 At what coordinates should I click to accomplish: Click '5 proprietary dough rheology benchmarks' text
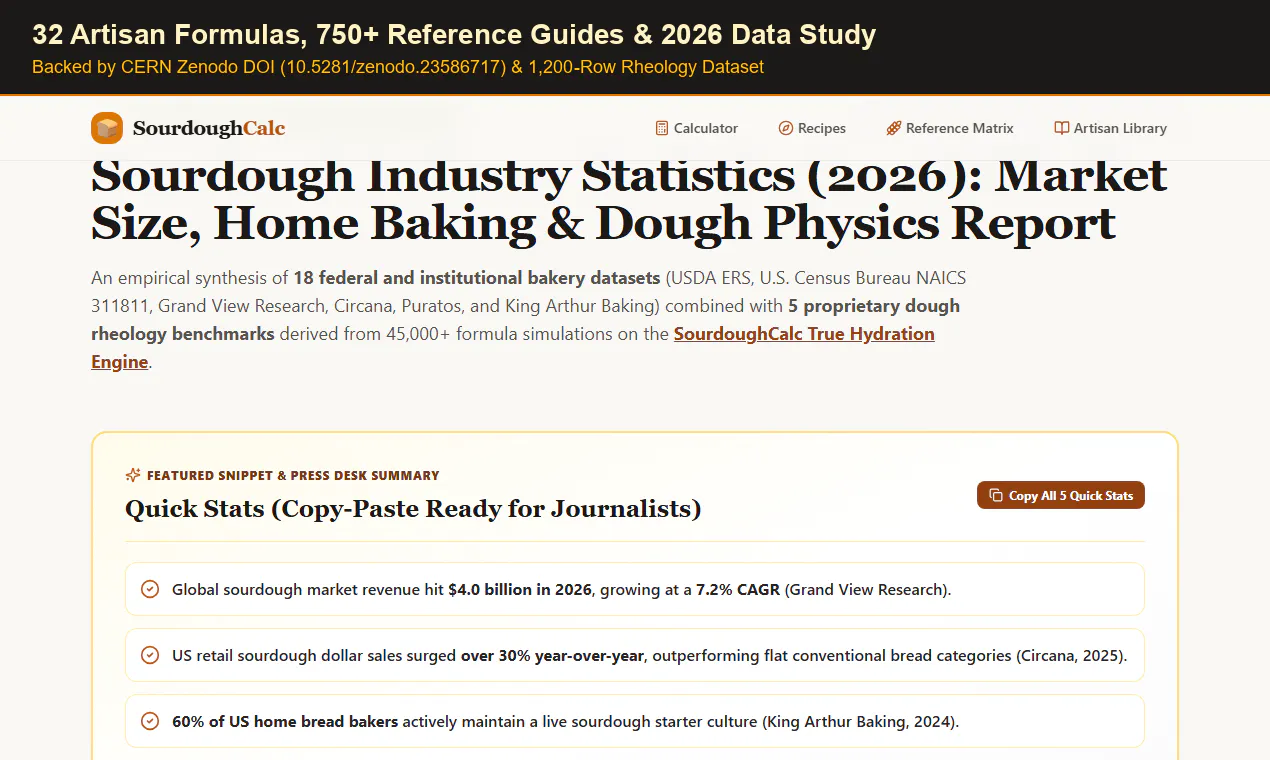pyautogui.click(x=525, y=319)
